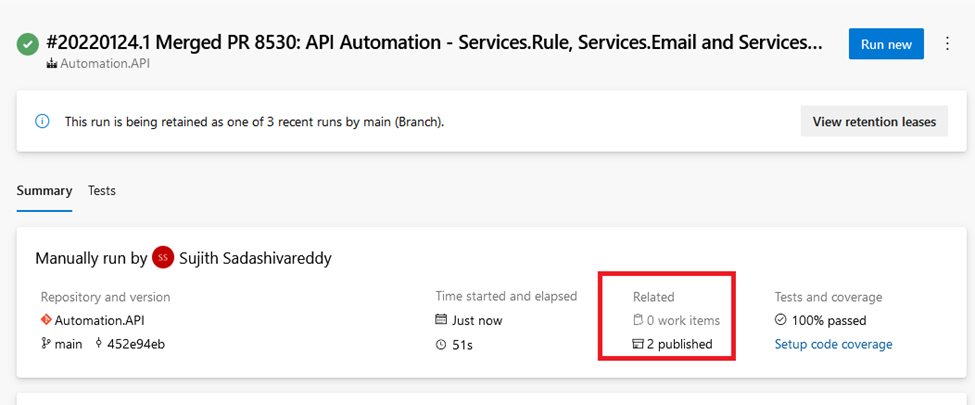The height and width of the screenshot is (405, 975).
Task: Click the 0 work items link
Action: pos(683,321)
